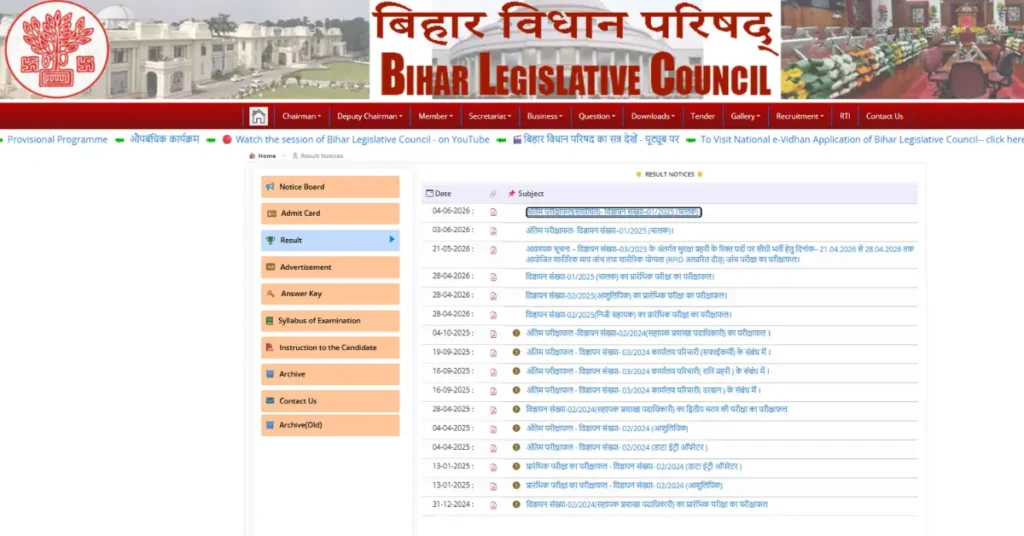Open the Provisional Programme ticker link
The image size is (1024, 536).
pos(57,140)
